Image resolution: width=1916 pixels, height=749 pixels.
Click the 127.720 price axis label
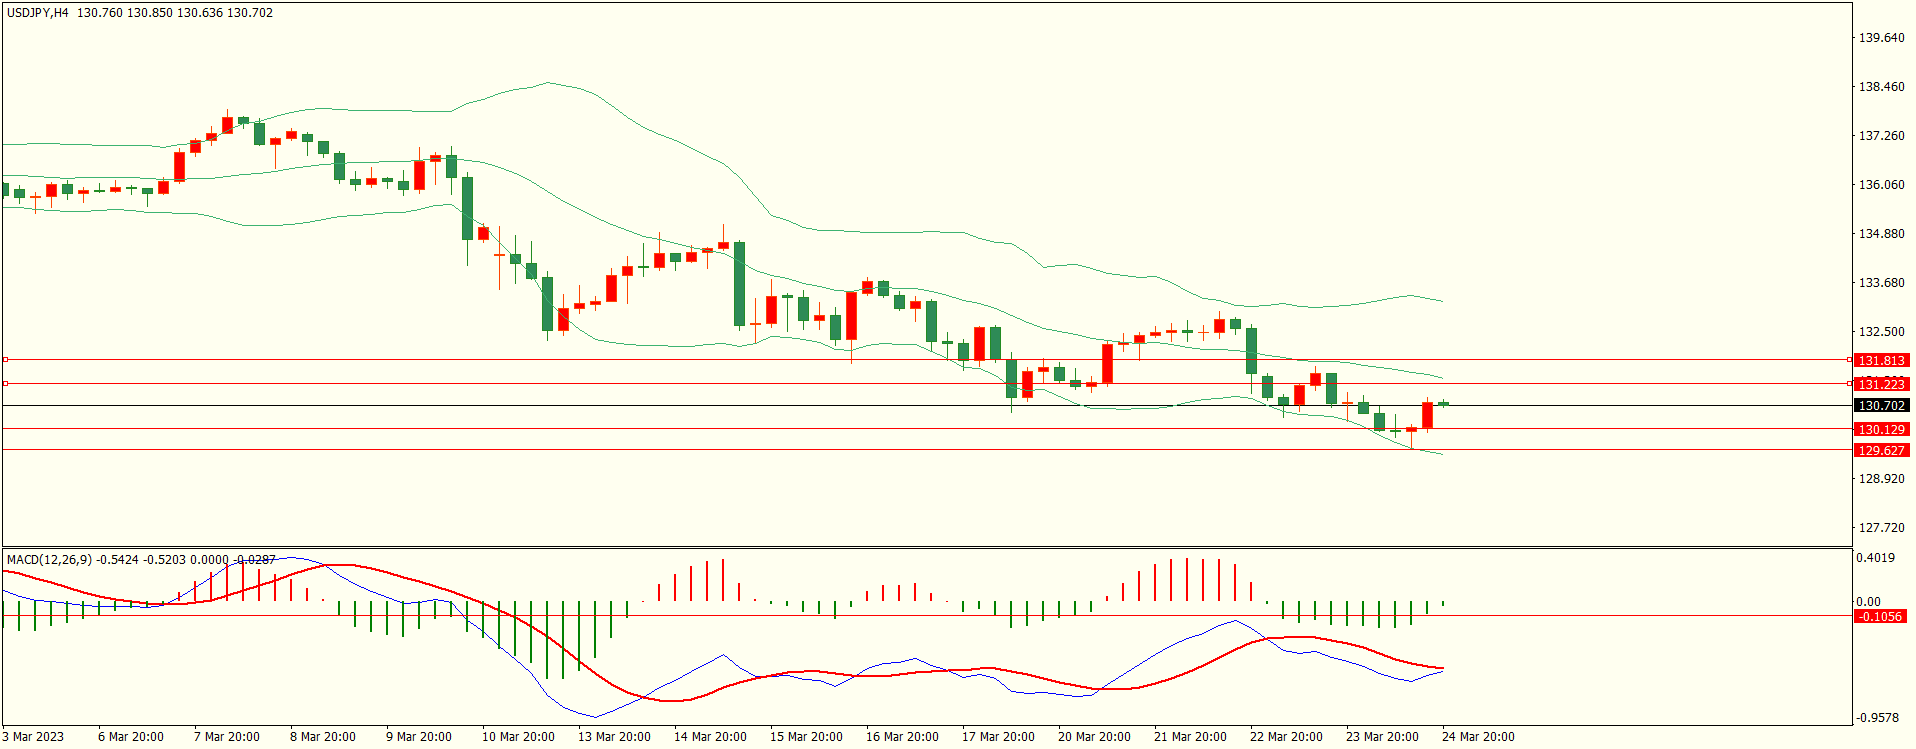[x=1881, y=528]
